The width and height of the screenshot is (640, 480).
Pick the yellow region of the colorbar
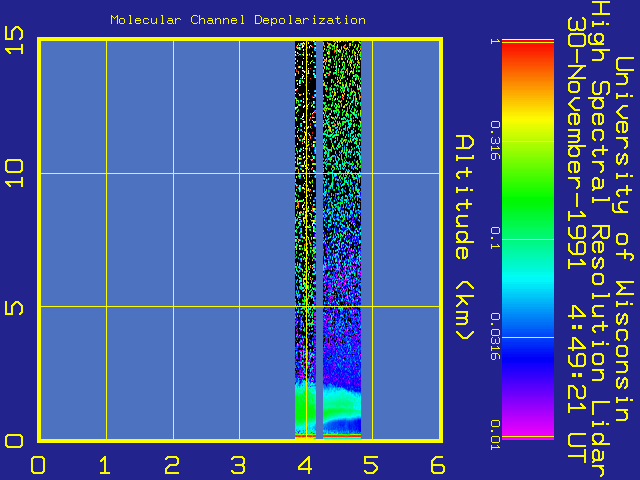click(528, 118)
